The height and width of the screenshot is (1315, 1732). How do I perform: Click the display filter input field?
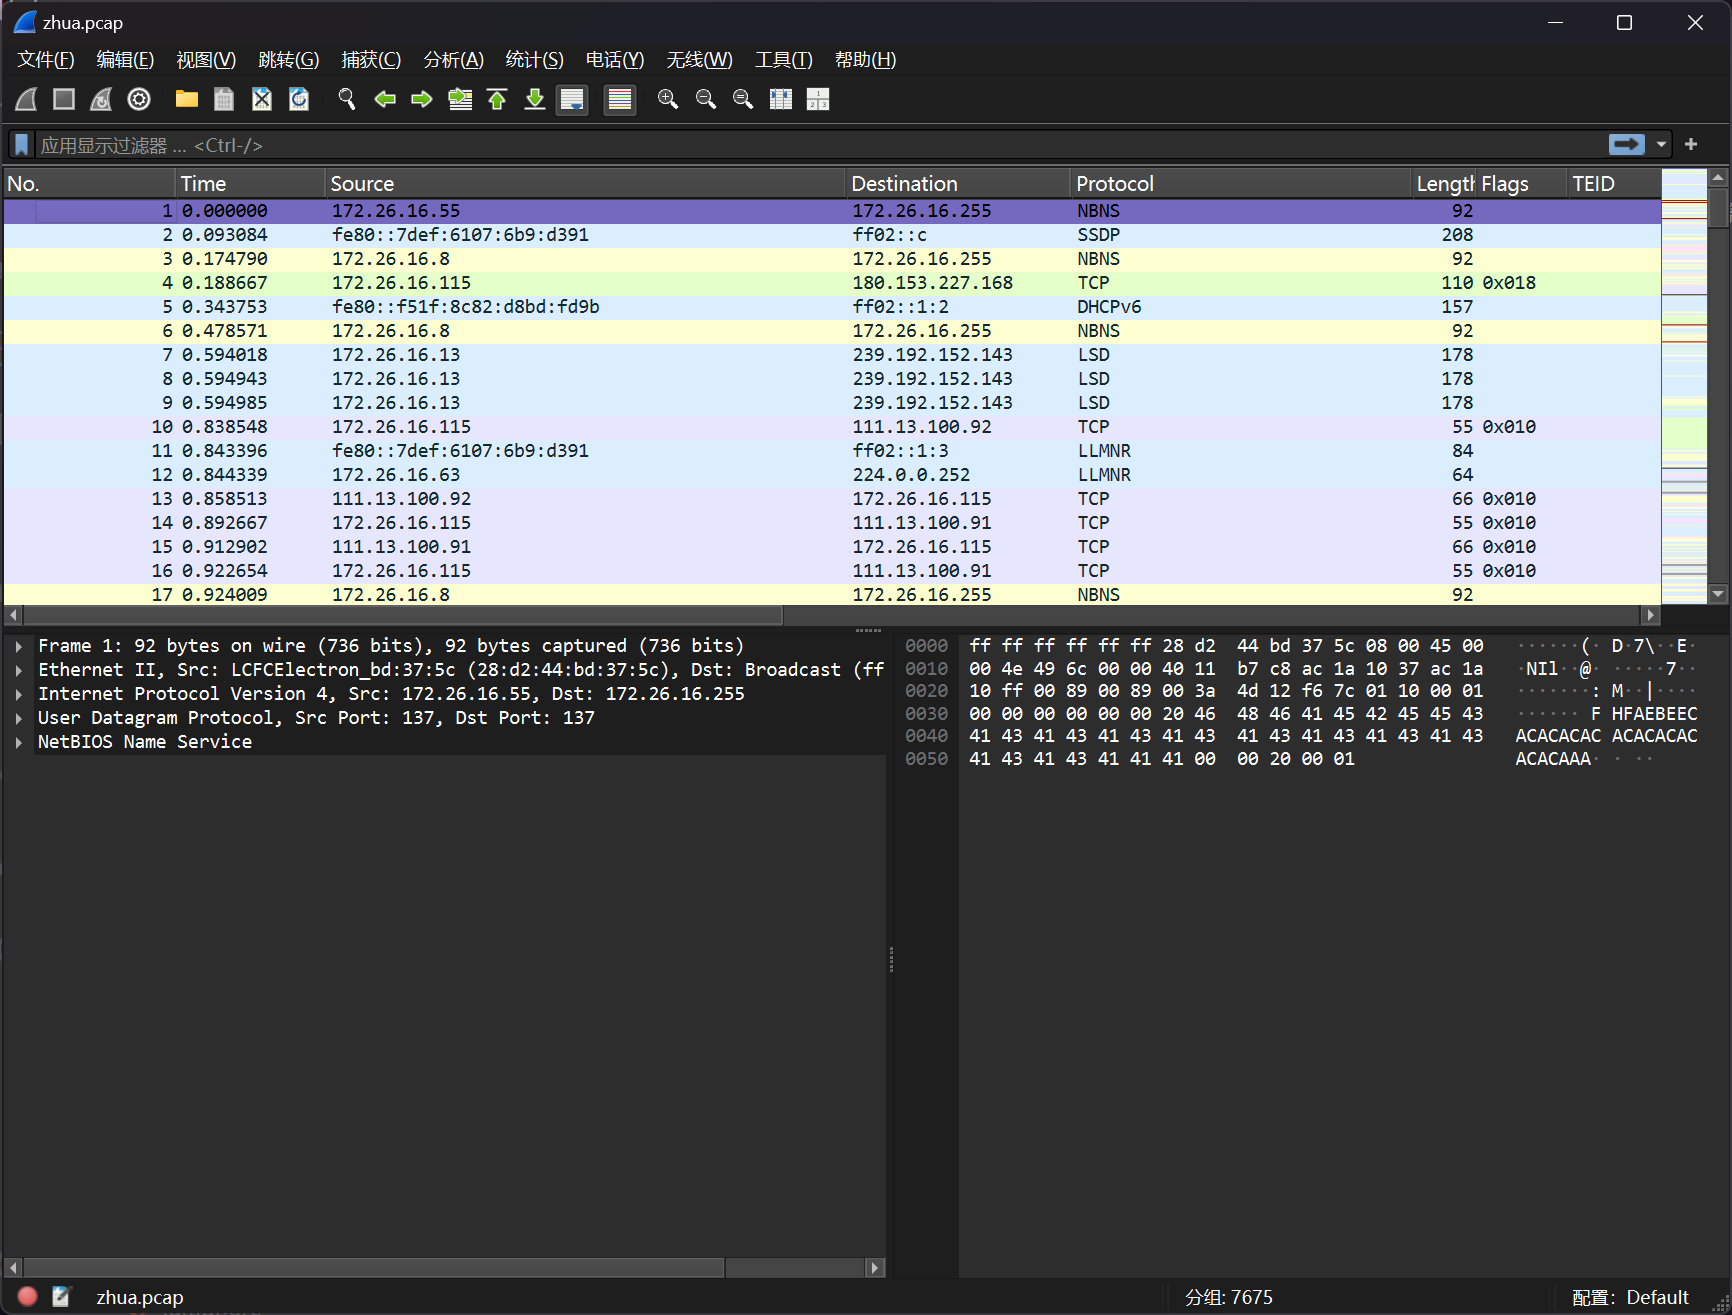click(820, 145)
